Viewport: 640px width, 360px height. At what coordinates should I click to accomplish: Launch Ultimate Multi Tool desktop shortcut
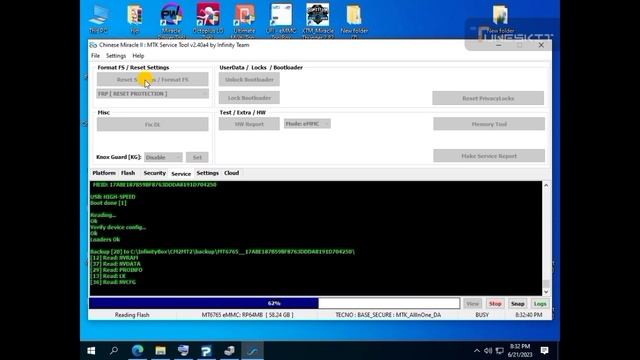(244, 20)
